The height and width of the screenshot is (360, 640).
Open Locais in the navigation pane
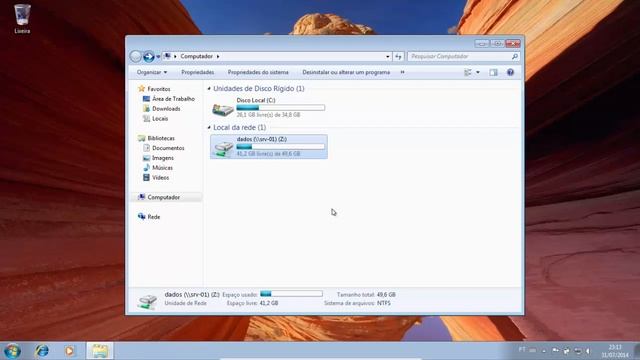pyautogui.click(x=160, y=118)
